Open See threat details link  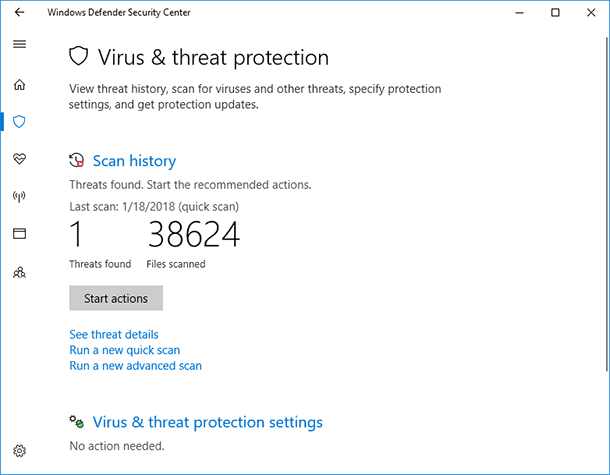click(114, 335)
